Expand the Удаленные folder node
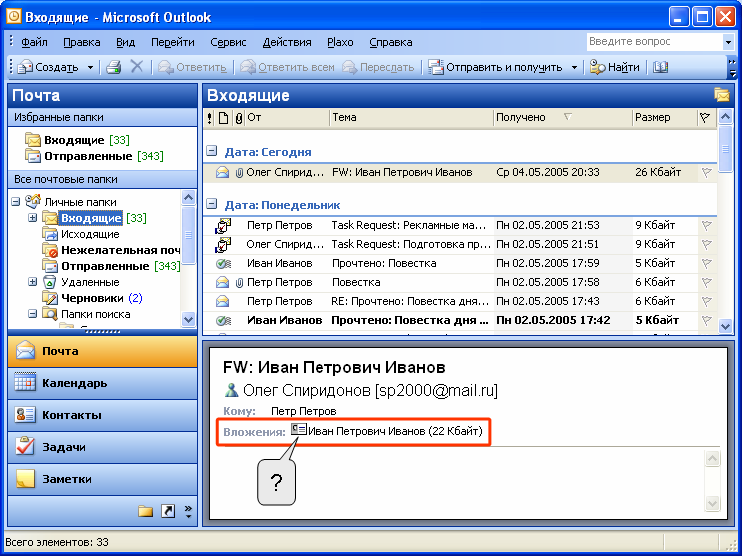This screenshot has width=742, height=556. pyautogui.click(x=32, y=282)
